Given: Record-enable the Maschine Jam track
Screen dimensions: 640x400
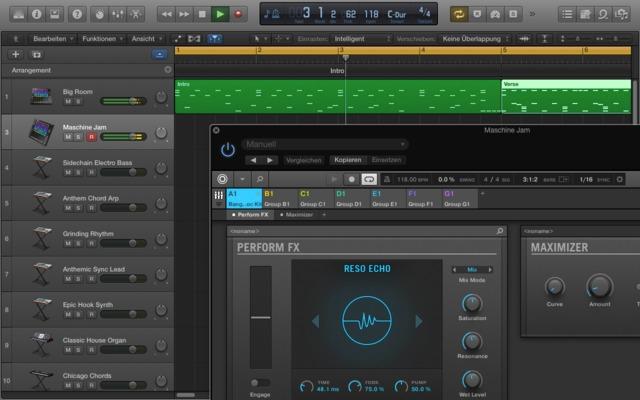Looking at the screenshot, I should click(91, 137).
